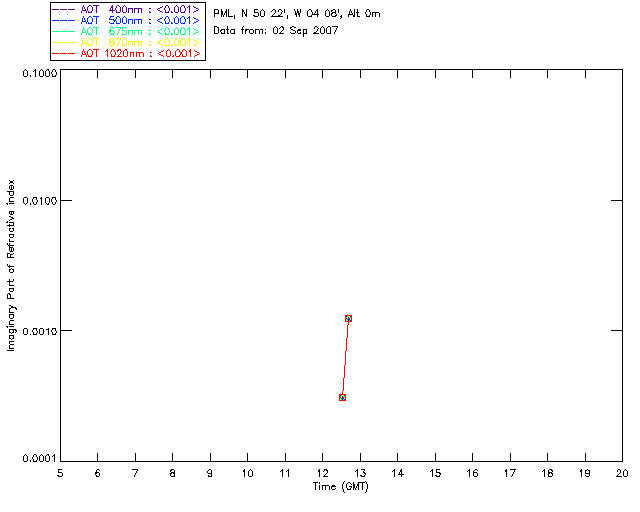Click the 'Time (GMT)' axis label
Image resolution: width=640 pixels, height=512 pixels.
tap(340, 487)
